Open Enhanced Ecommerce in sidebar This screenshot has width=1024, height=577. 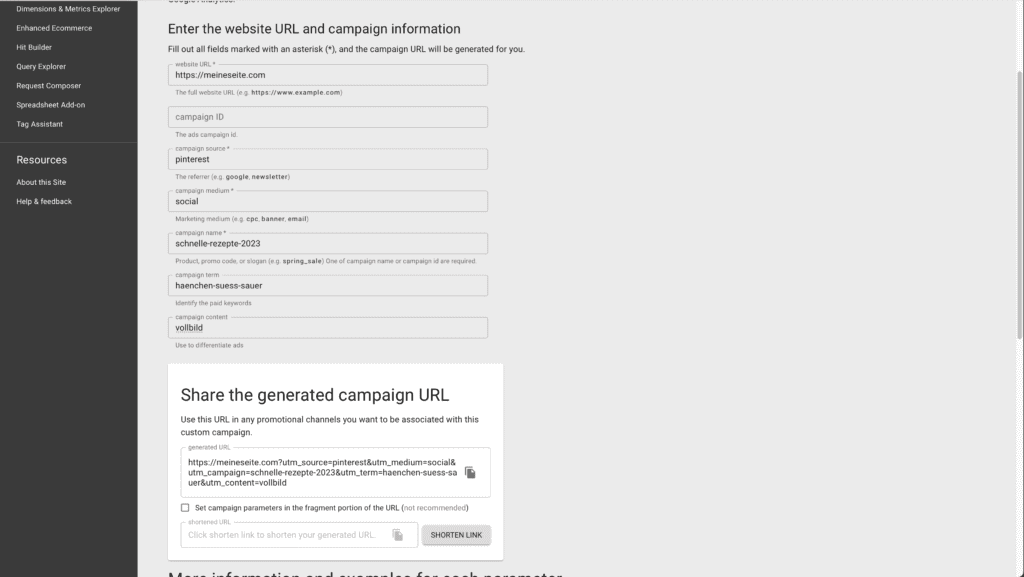coord(54,28)
